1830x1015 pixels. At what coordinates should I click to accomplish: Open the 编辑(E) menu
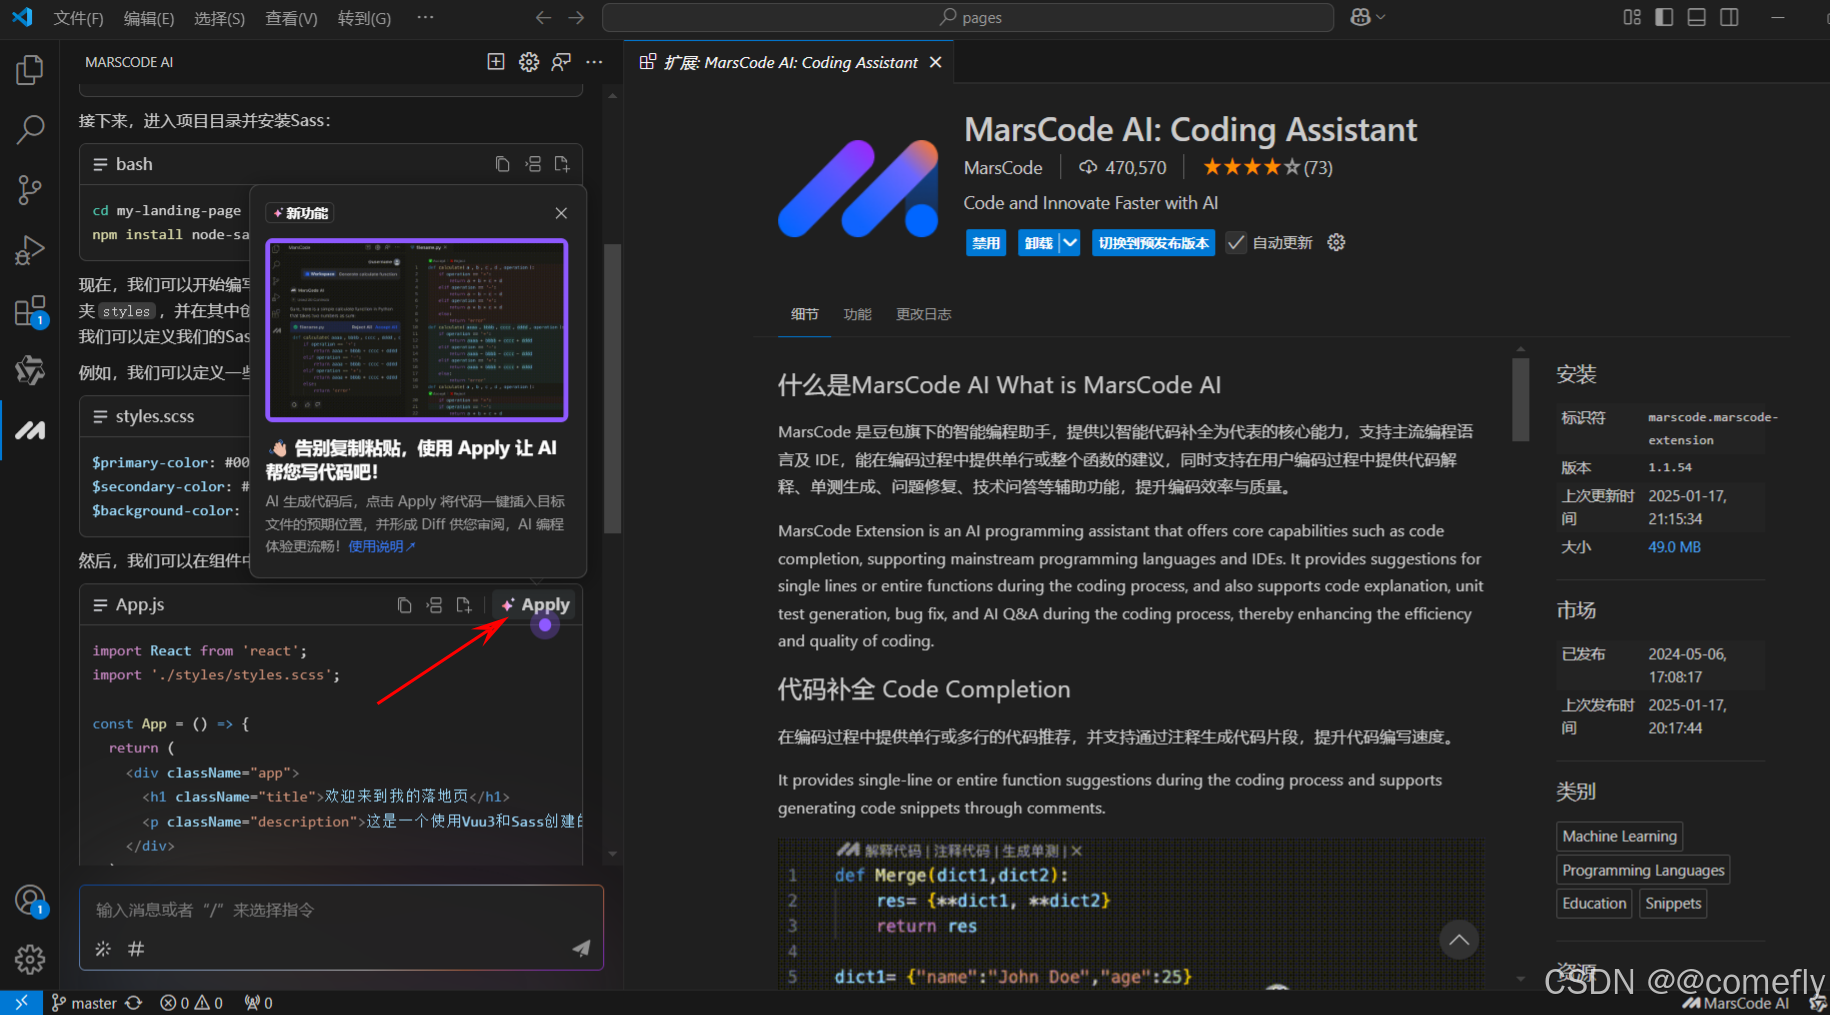[149, 18]
